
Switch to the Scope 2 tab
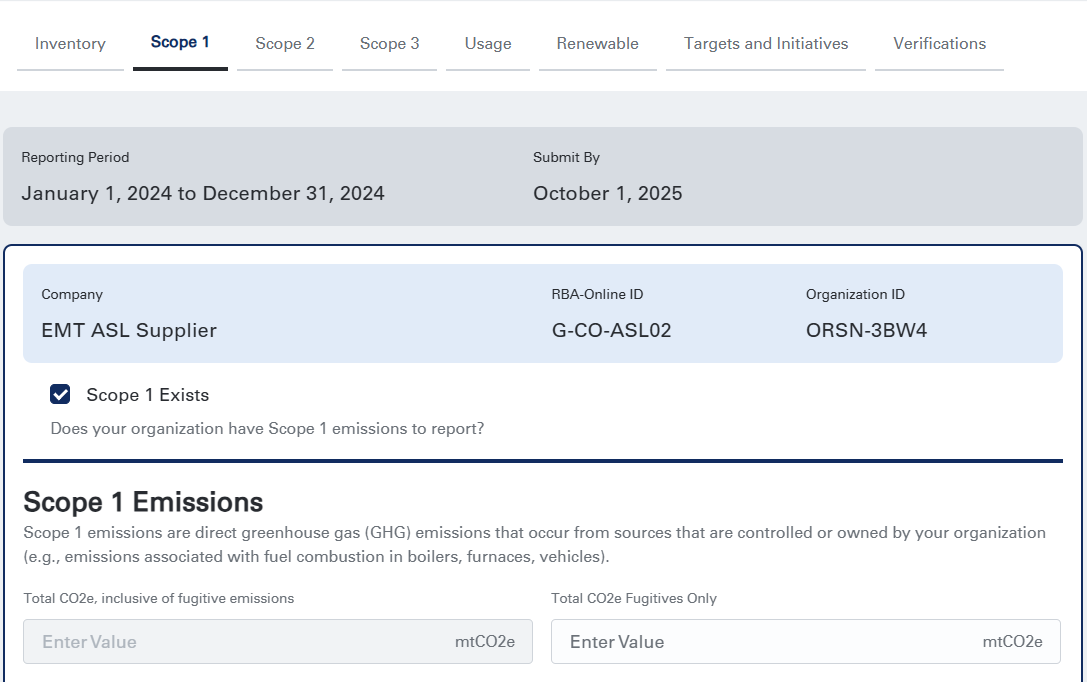point(285,44)
